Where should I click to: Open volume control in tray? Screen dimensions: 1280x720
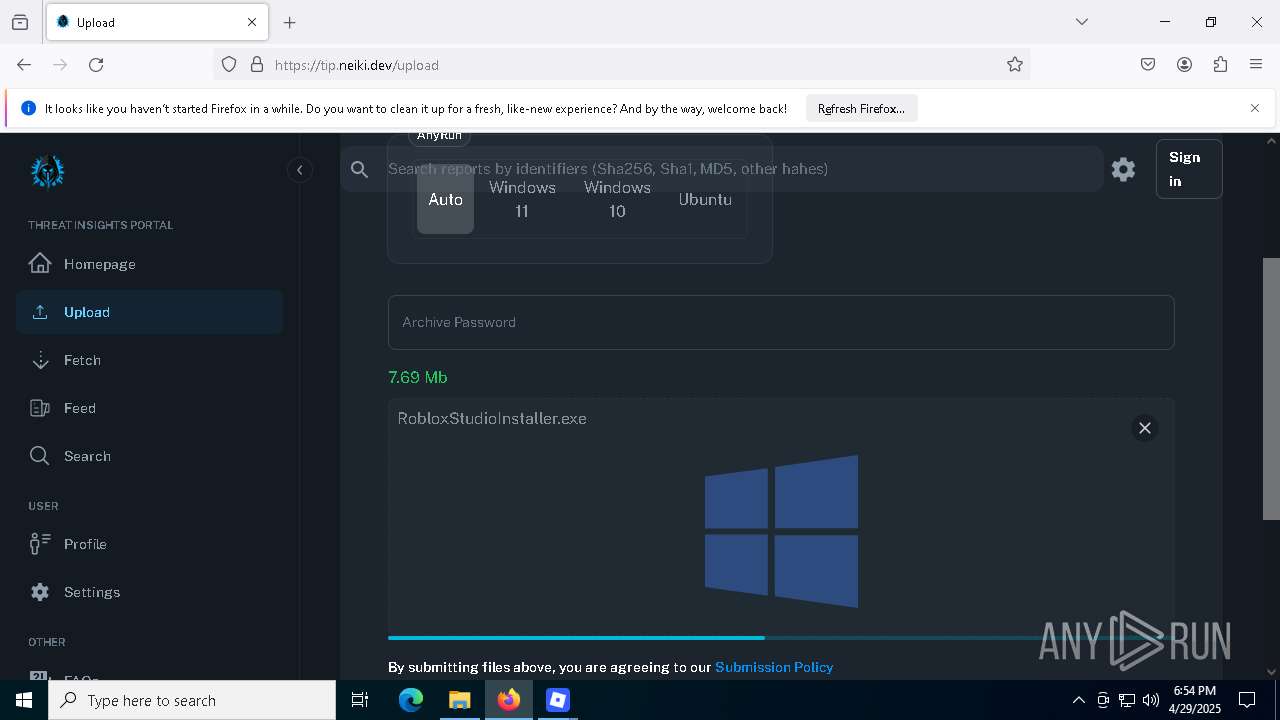[1150, 700]
